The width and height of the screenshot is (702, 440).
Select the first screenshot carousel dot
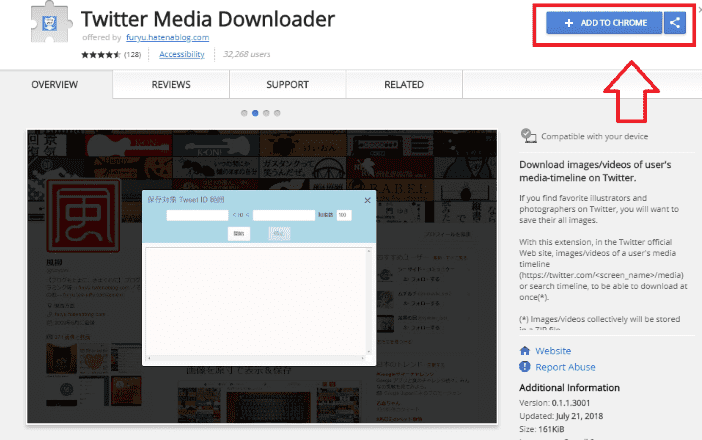(x=244, y=113)
